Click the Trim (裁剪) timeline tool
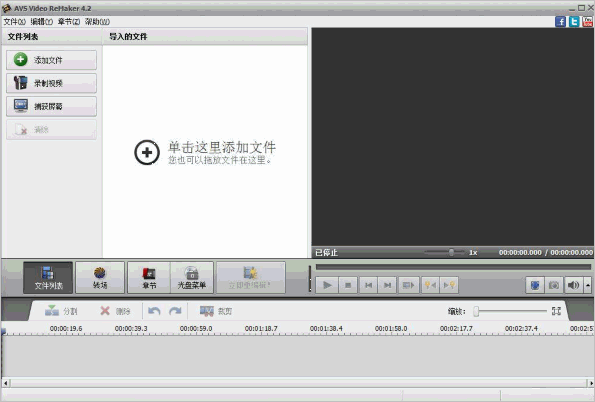Image resolution: width=595 pixels, height=402 pixels. 216,311
